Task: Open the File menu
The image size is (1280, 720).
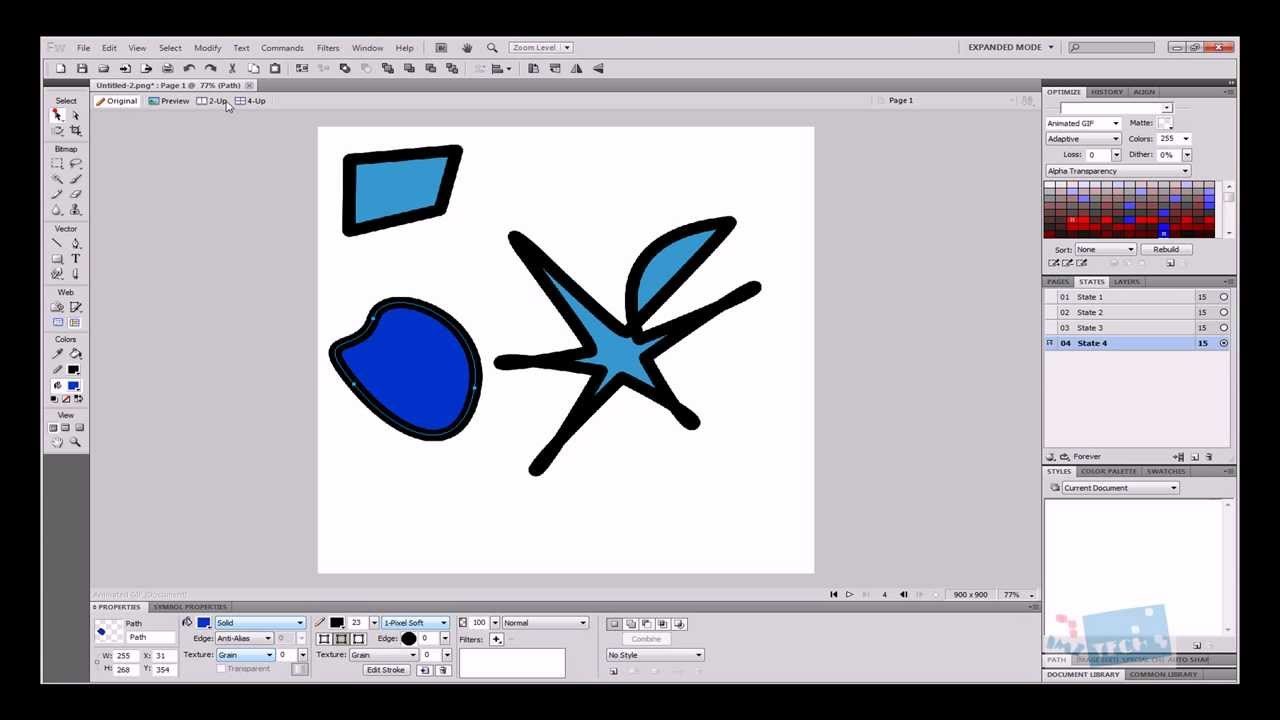Action: (x=84, y=48)
